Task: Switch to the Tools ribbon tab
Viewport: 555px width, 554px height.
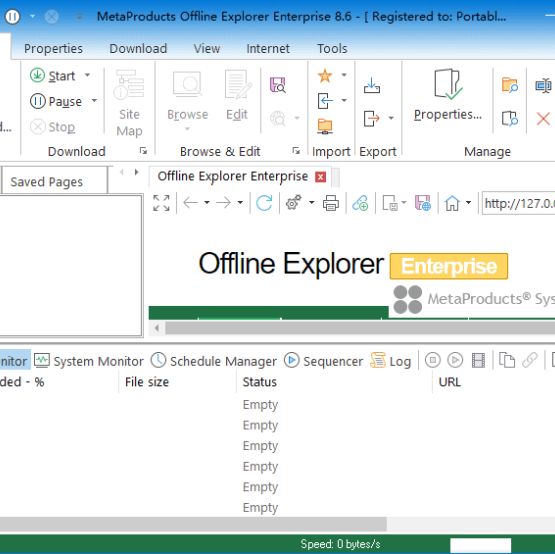Action: click(332, 48)
